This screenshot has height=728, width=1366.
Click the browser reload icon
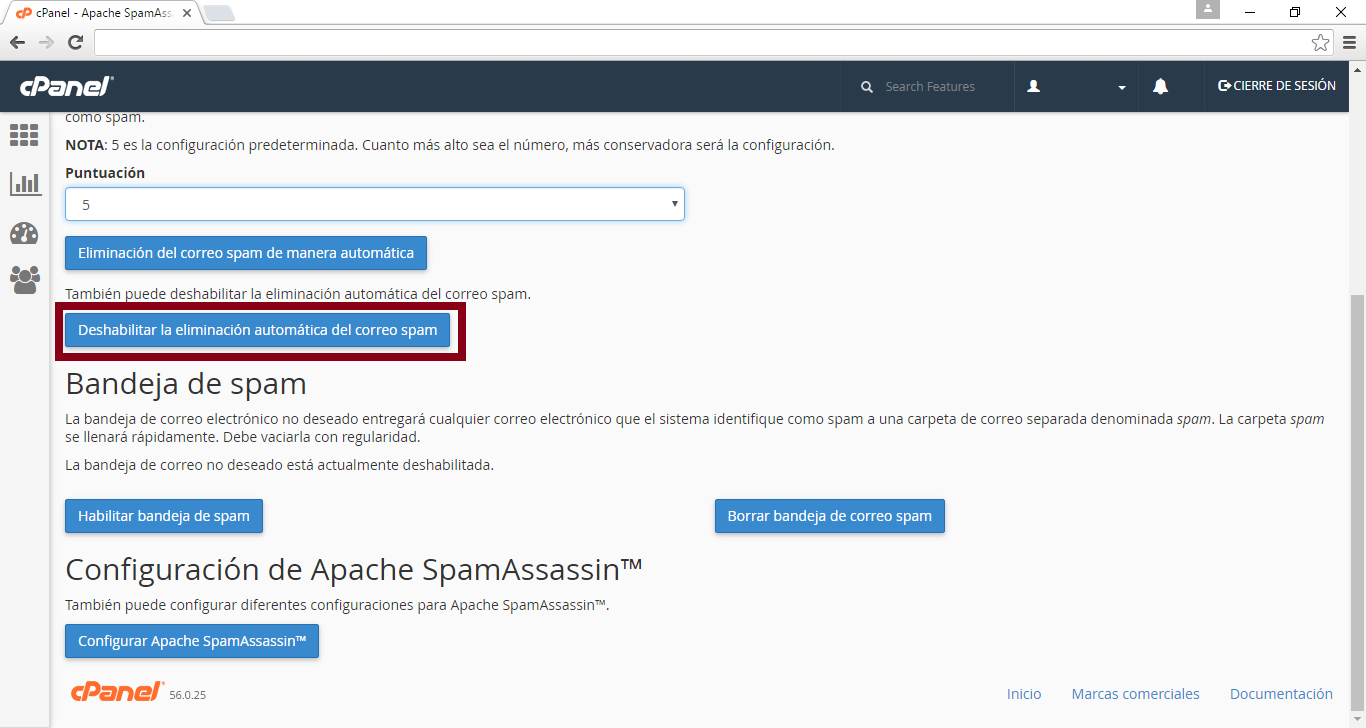[75, 42]
